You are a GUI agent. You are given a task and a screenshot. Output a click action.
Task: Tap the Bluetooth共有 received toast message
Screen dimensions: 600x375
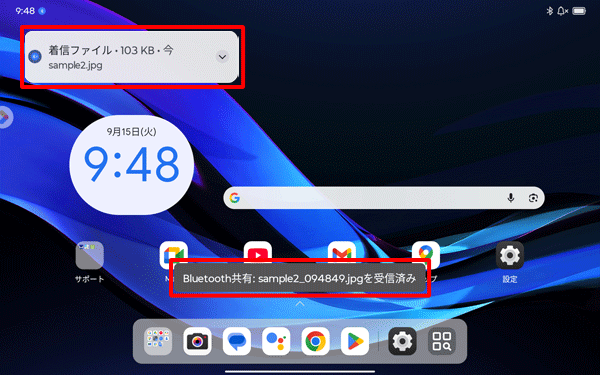pos(300,278)
